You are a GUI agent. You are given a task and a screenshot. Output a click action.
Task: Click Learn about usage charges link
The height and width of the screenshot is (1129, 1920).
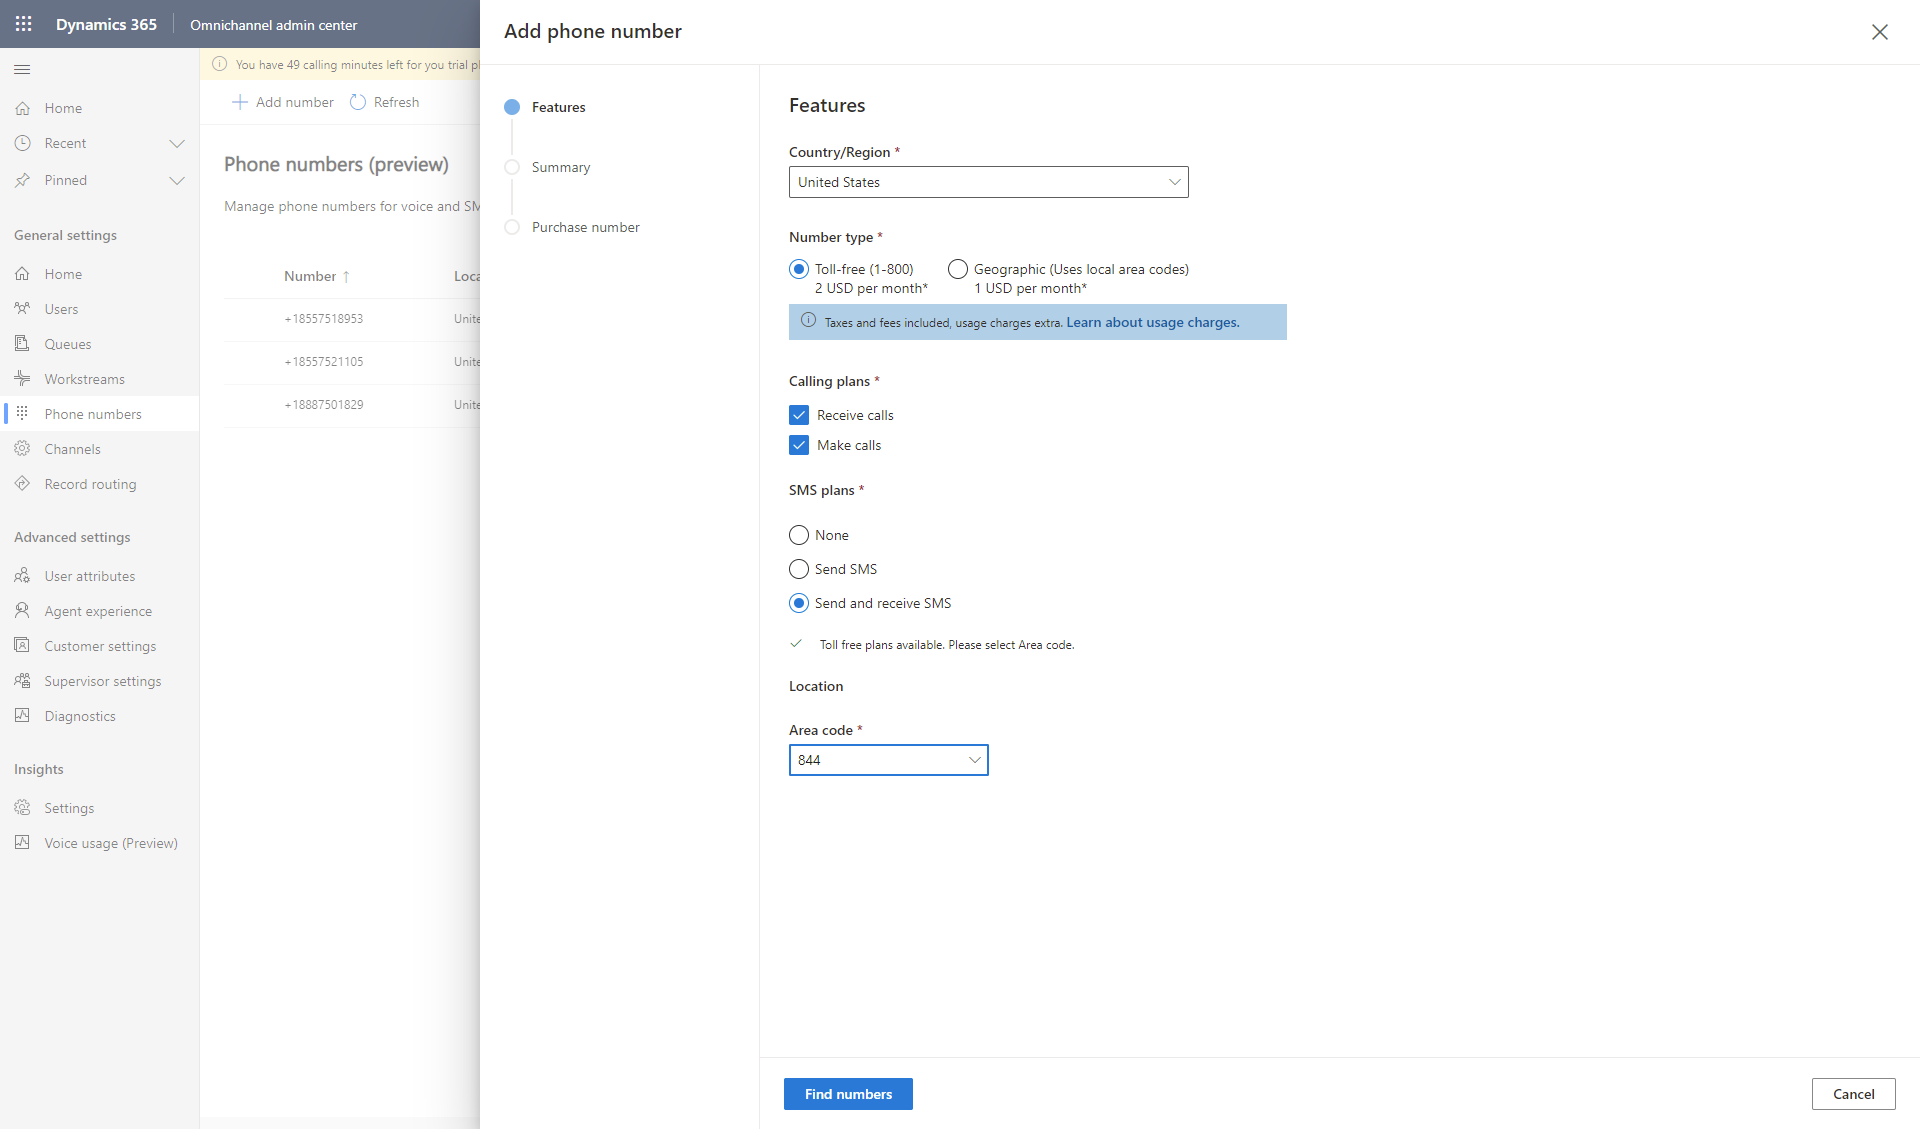tap(1151, 321)
